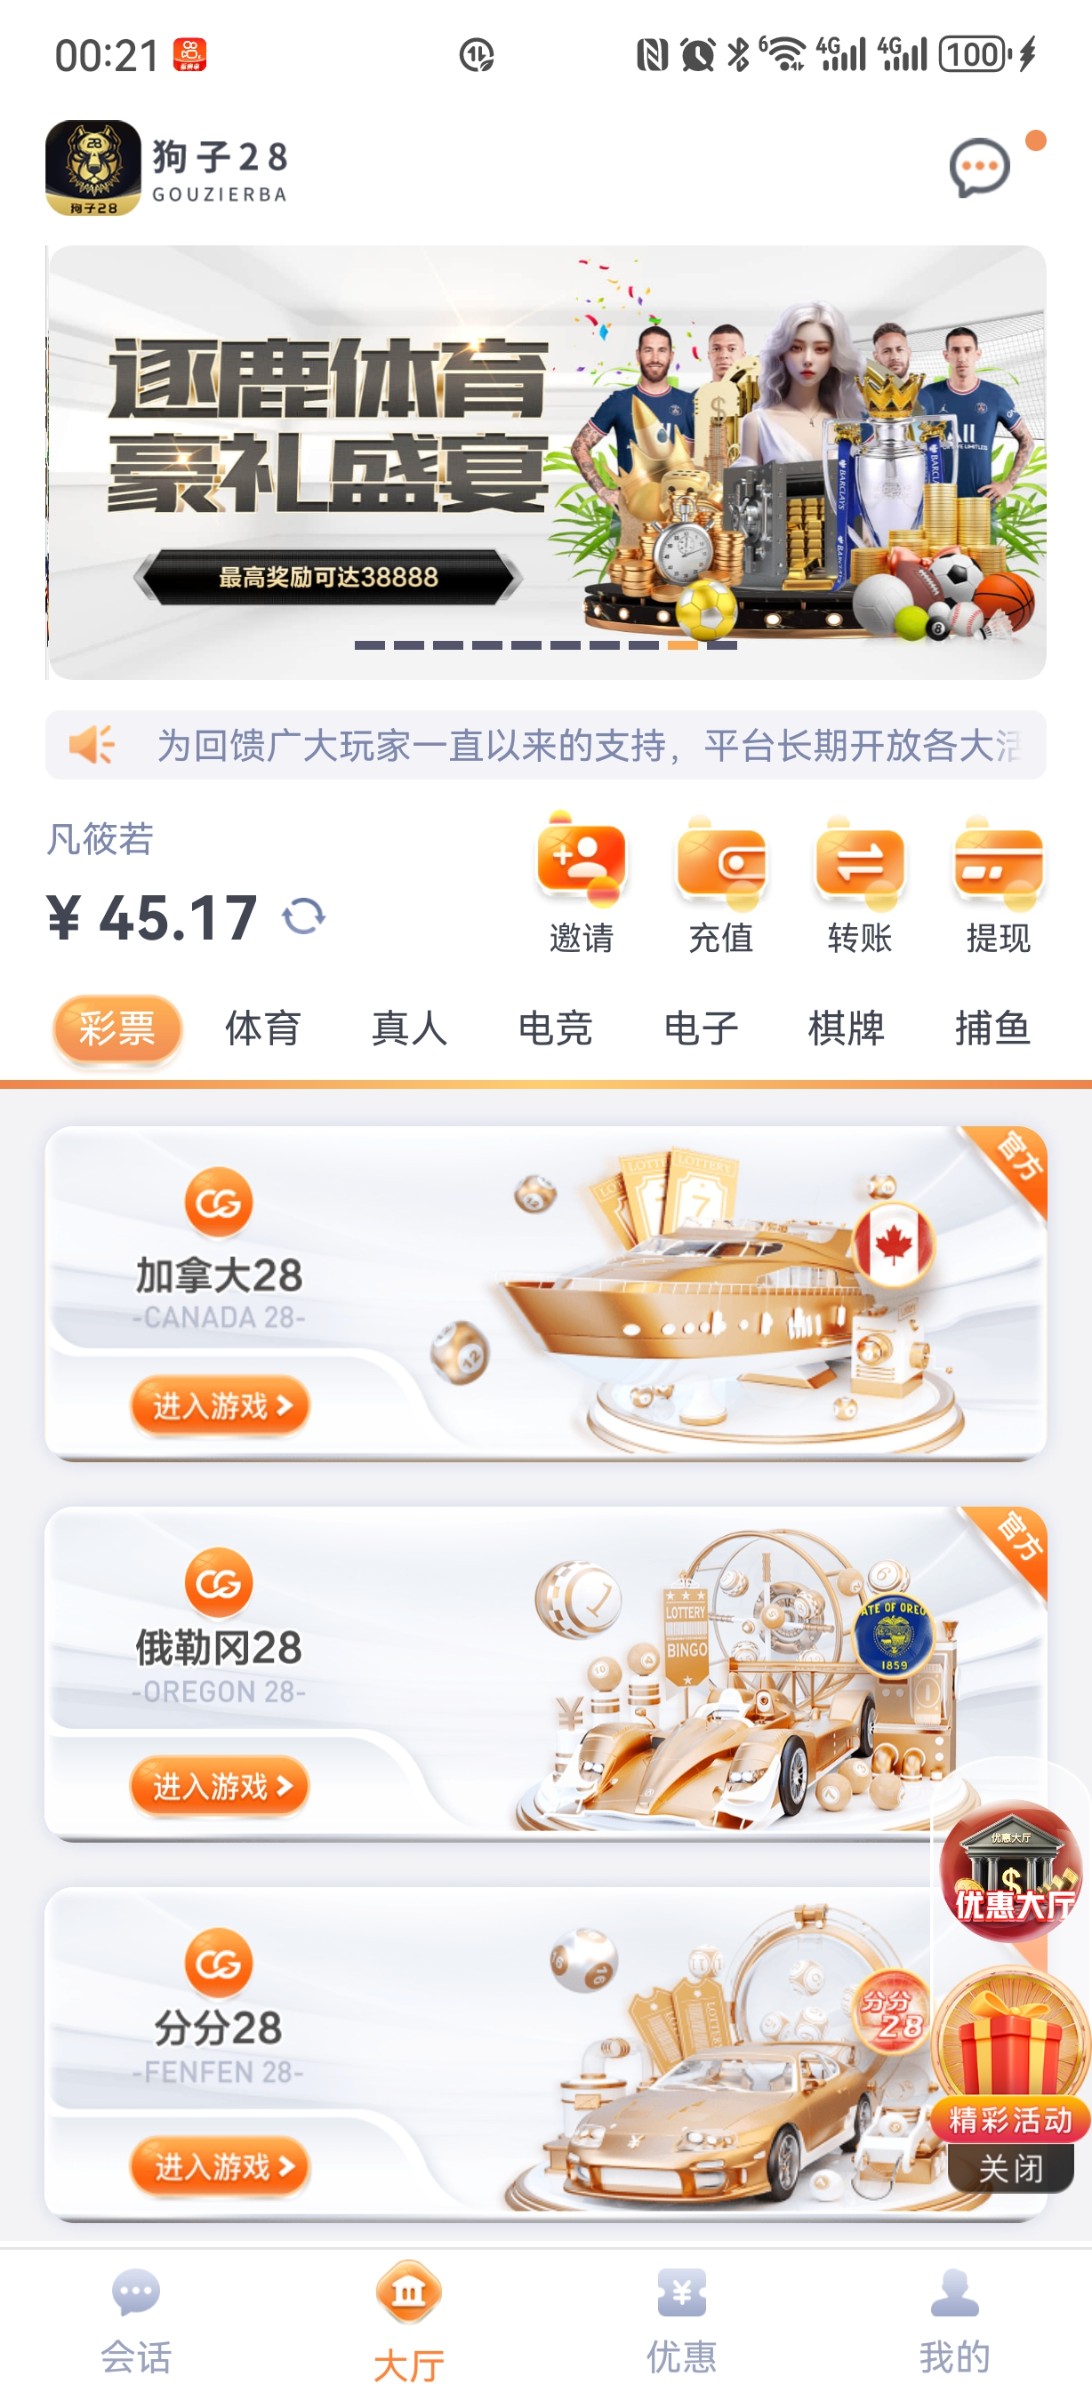Tap the 逐鹿体育 promotional banner
Image resolution: width=1092 pixels, height=2400 pixels.
click(546, 462)
